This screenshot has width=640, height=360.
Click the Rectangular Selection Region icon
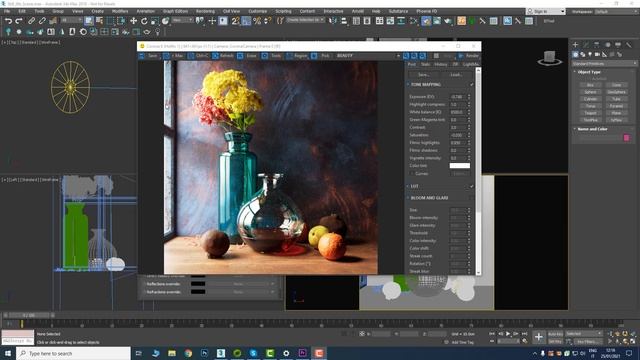110,21
